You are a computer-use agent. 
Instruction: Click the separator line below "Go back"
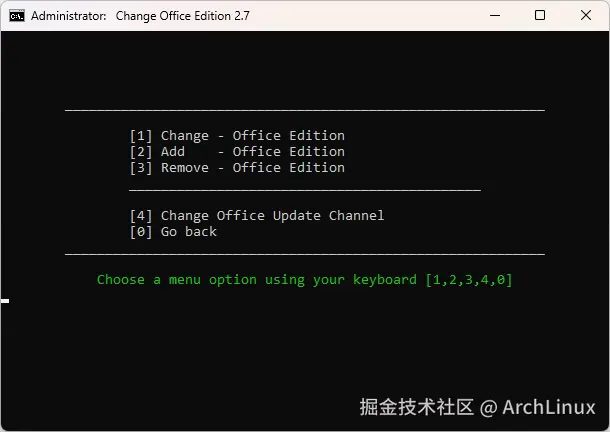305,255
